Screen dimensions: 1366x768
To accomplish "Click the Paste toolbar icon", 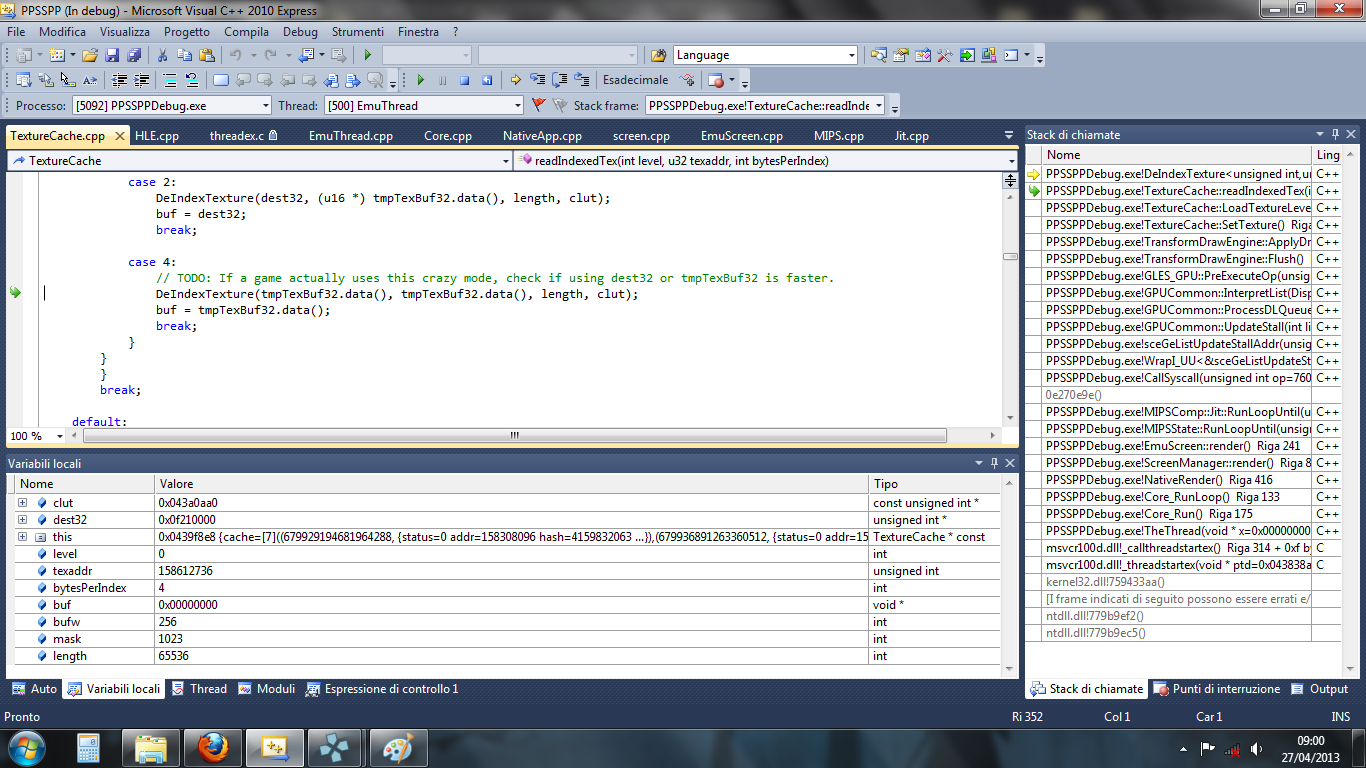I will pos(206,55).
